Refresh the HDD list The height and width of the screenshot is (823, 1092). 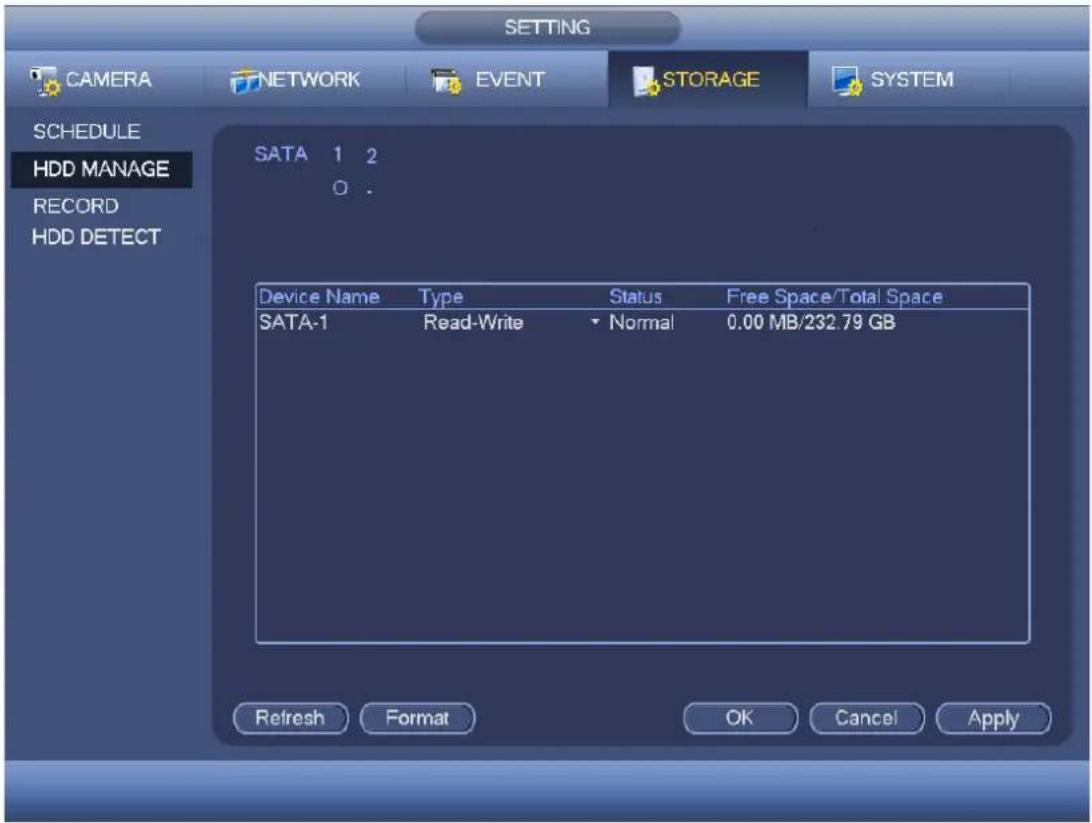click(x=290, y=718)
